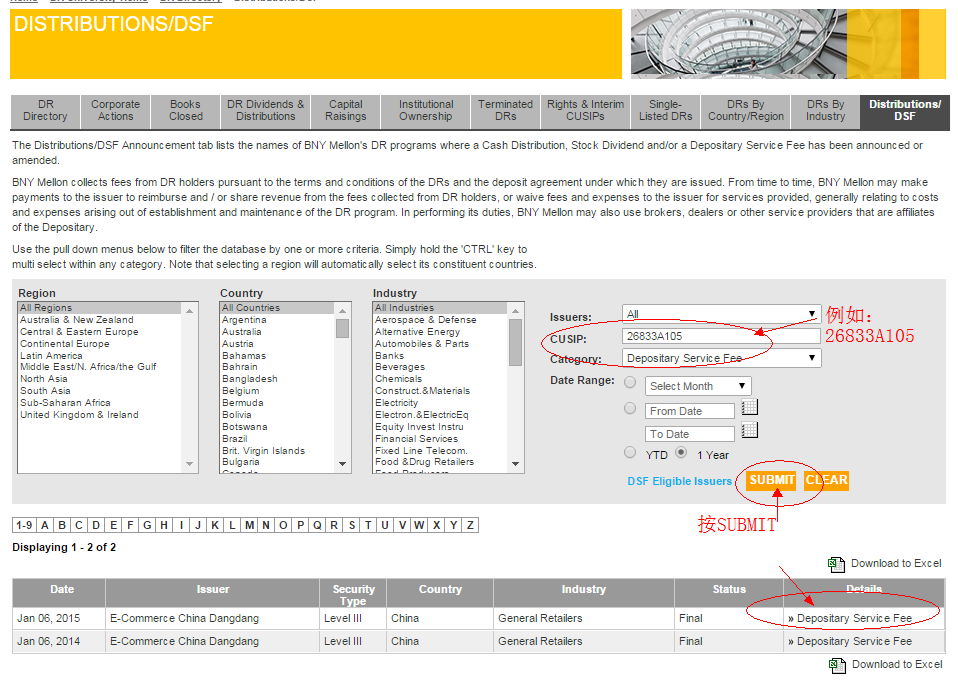Open the Single-Listed DRs tab
958x684 pixels.
tap(665, 111)
